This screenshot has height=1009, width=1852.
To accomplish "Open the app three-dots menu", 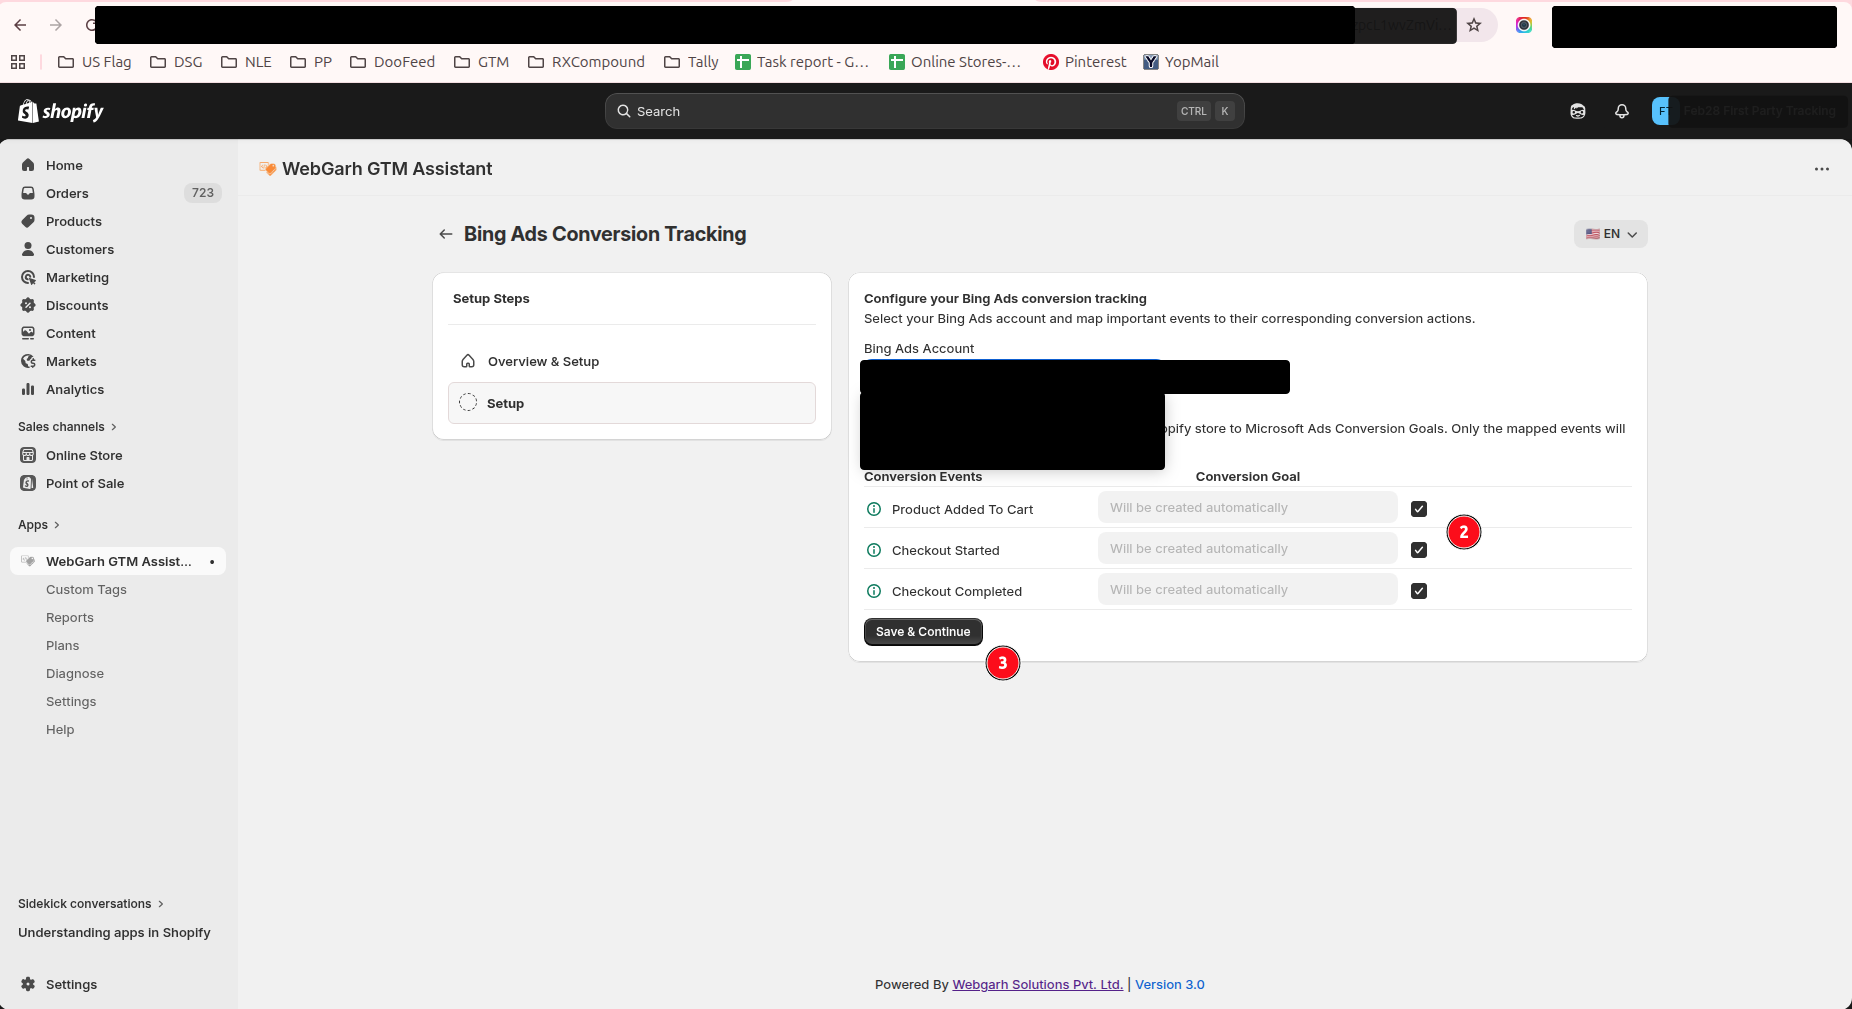I will tap(1822, 169).
